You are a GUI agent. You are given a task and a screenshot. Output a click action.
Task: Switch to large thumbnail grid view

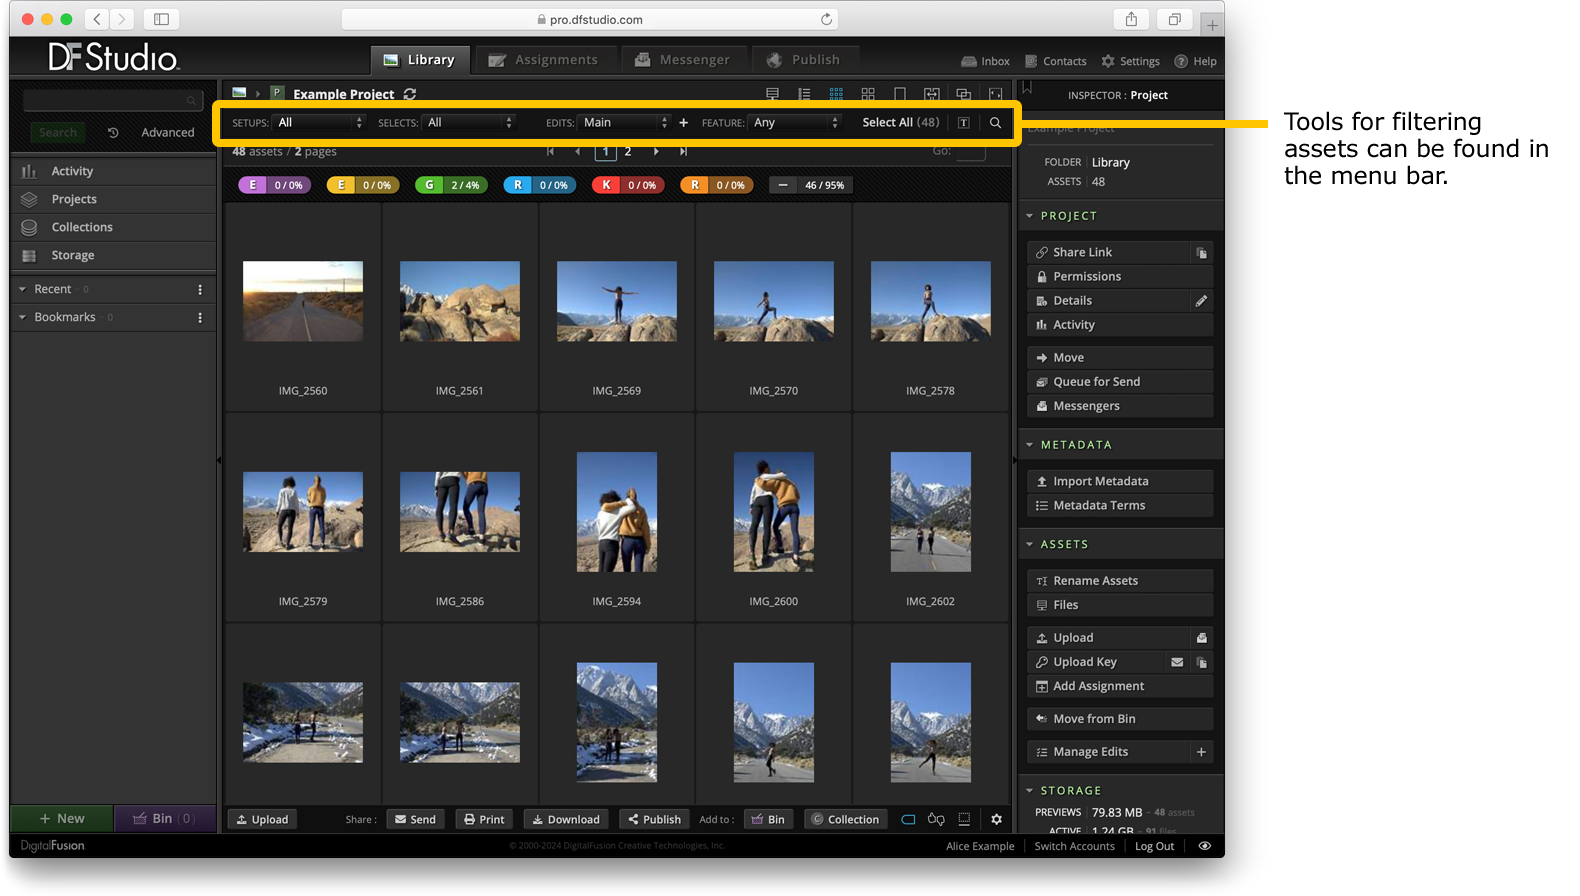[868, 94]
